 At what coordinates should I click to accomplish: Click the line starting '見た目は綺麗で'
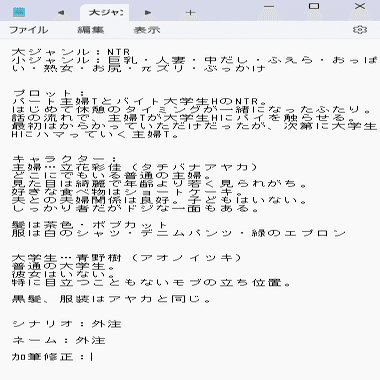click(160, 184)
